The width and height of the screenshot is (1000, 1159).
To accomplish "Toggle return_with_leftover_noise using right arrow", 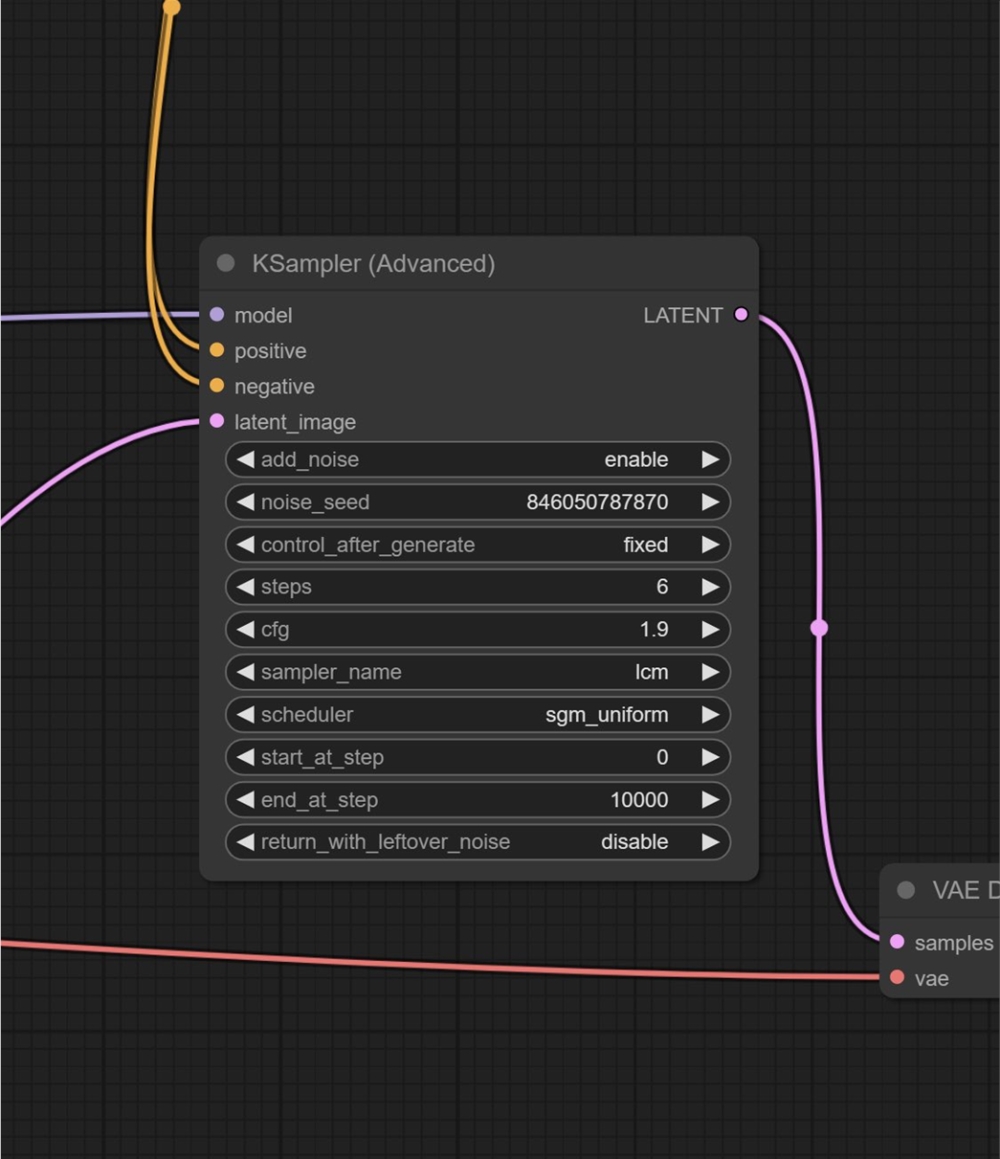I will [710, 842].
